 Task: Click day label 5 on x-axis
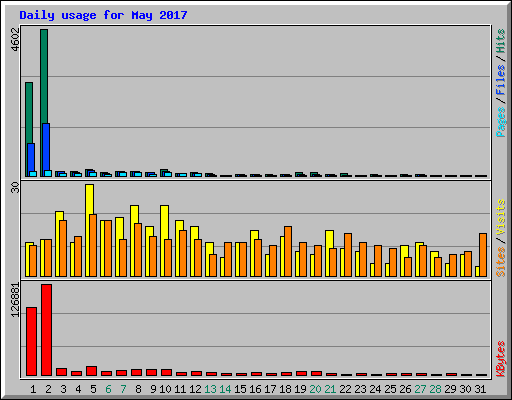click(93, 389)
